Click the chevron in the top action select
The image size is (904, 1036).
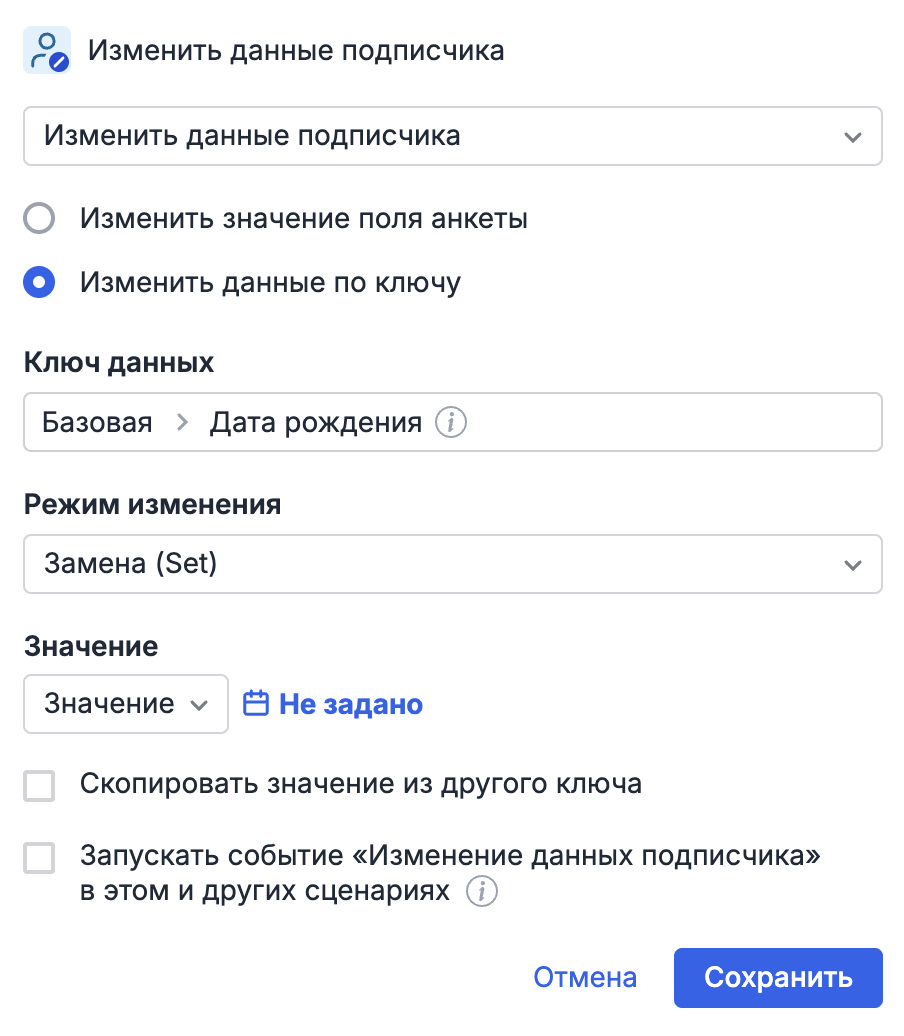coord(852,137)
